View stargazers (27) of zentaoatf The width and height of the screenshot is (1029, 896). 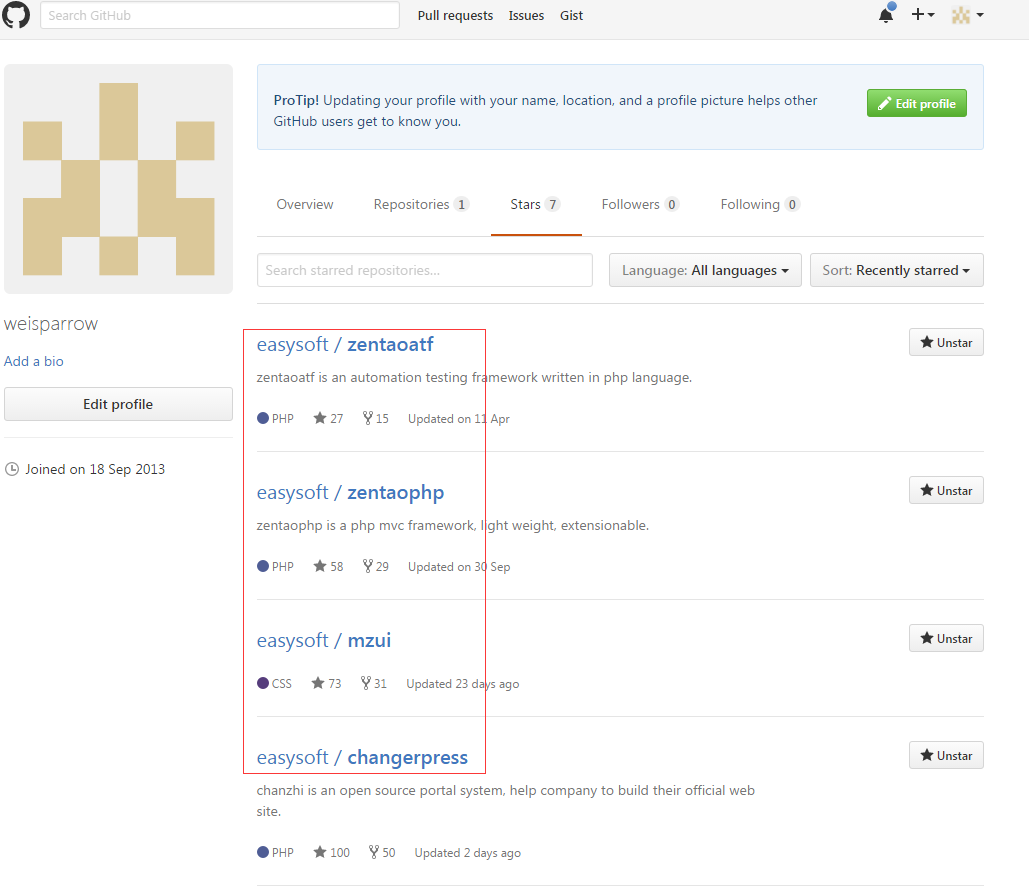point(328,418)
